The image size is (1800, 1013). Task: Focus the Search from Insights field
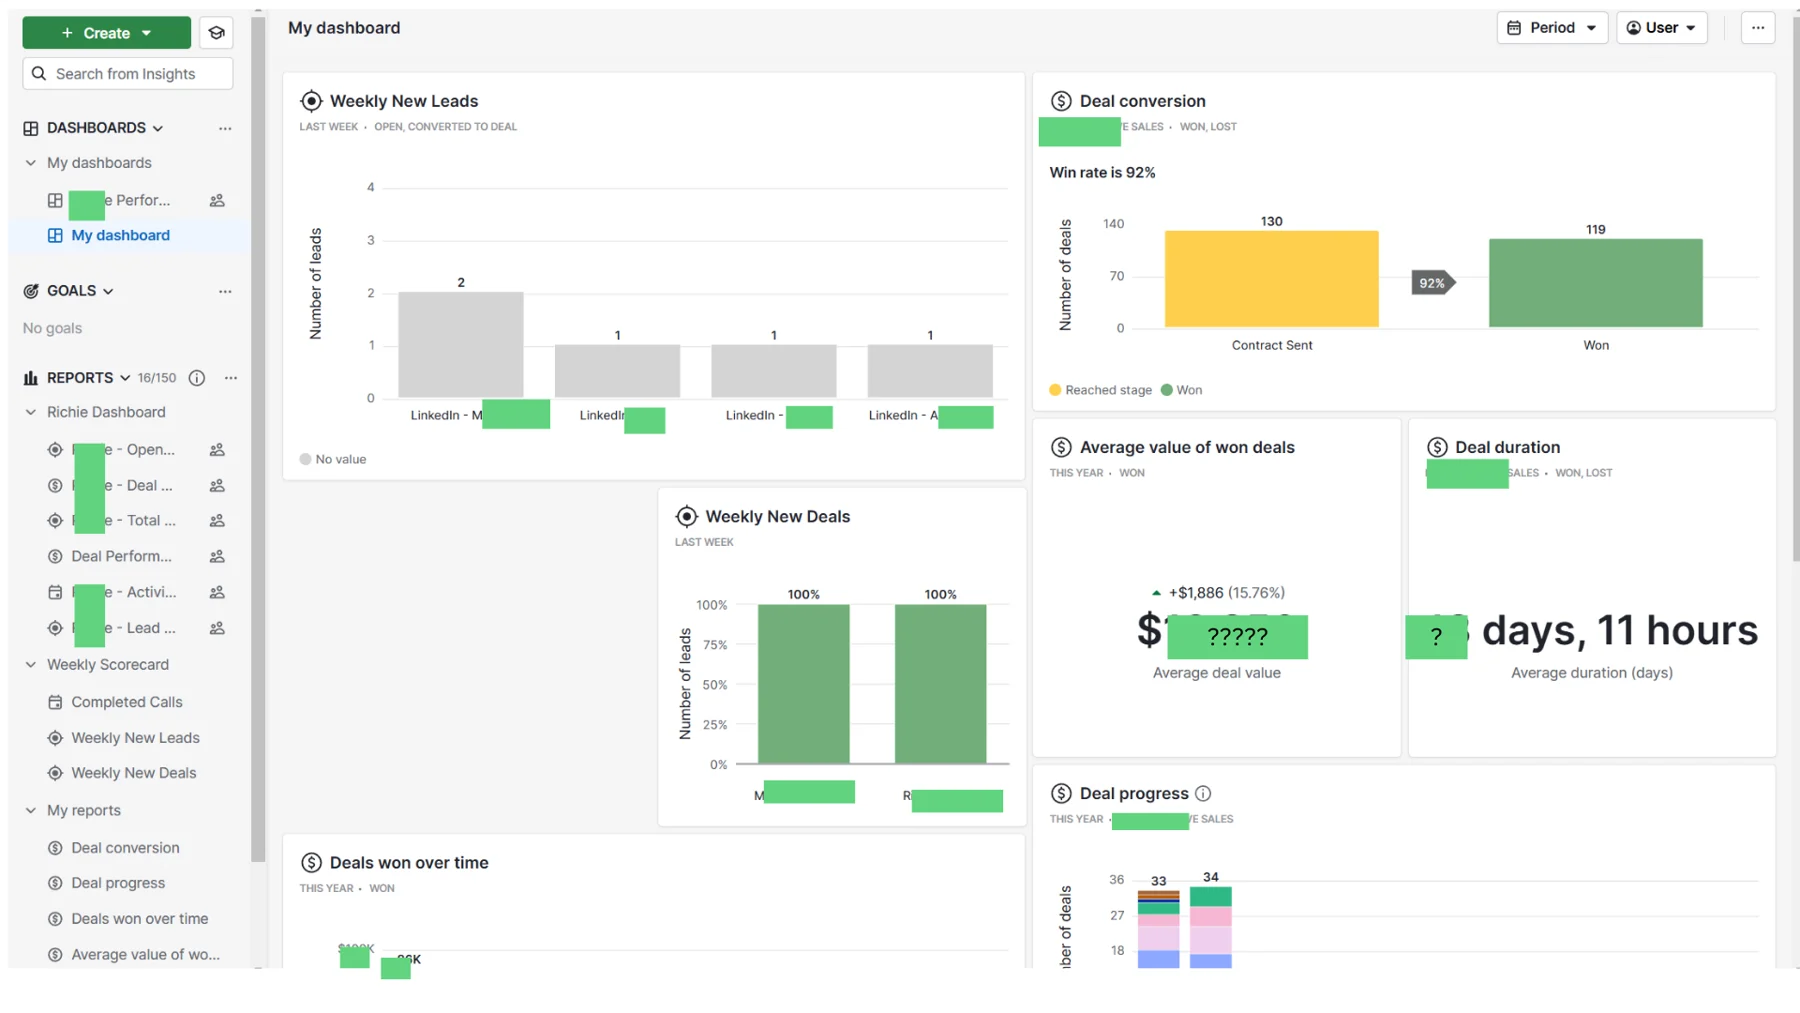(x=128, y=74)
